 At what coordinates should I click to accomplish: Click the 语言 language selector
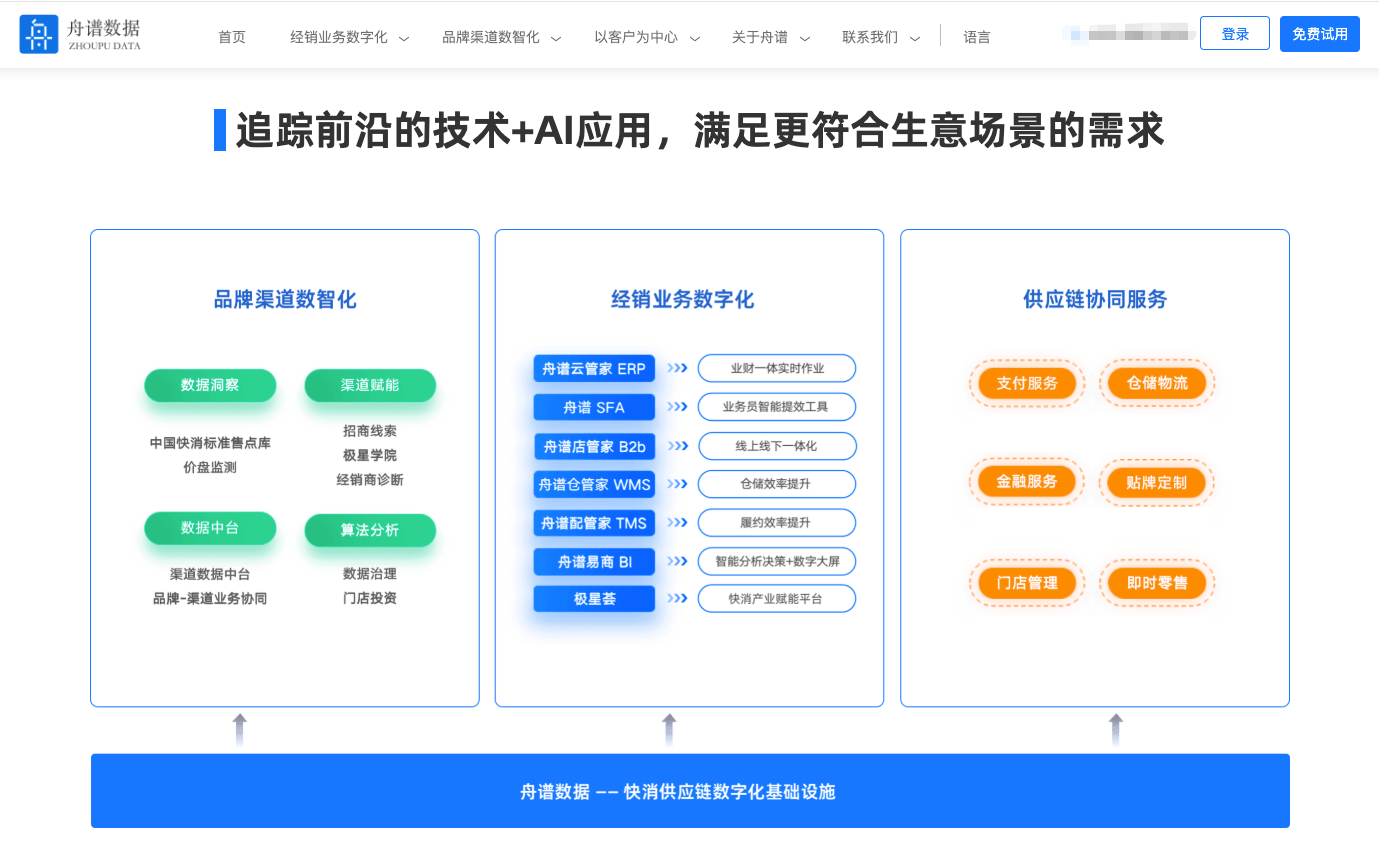pos(977,37)
